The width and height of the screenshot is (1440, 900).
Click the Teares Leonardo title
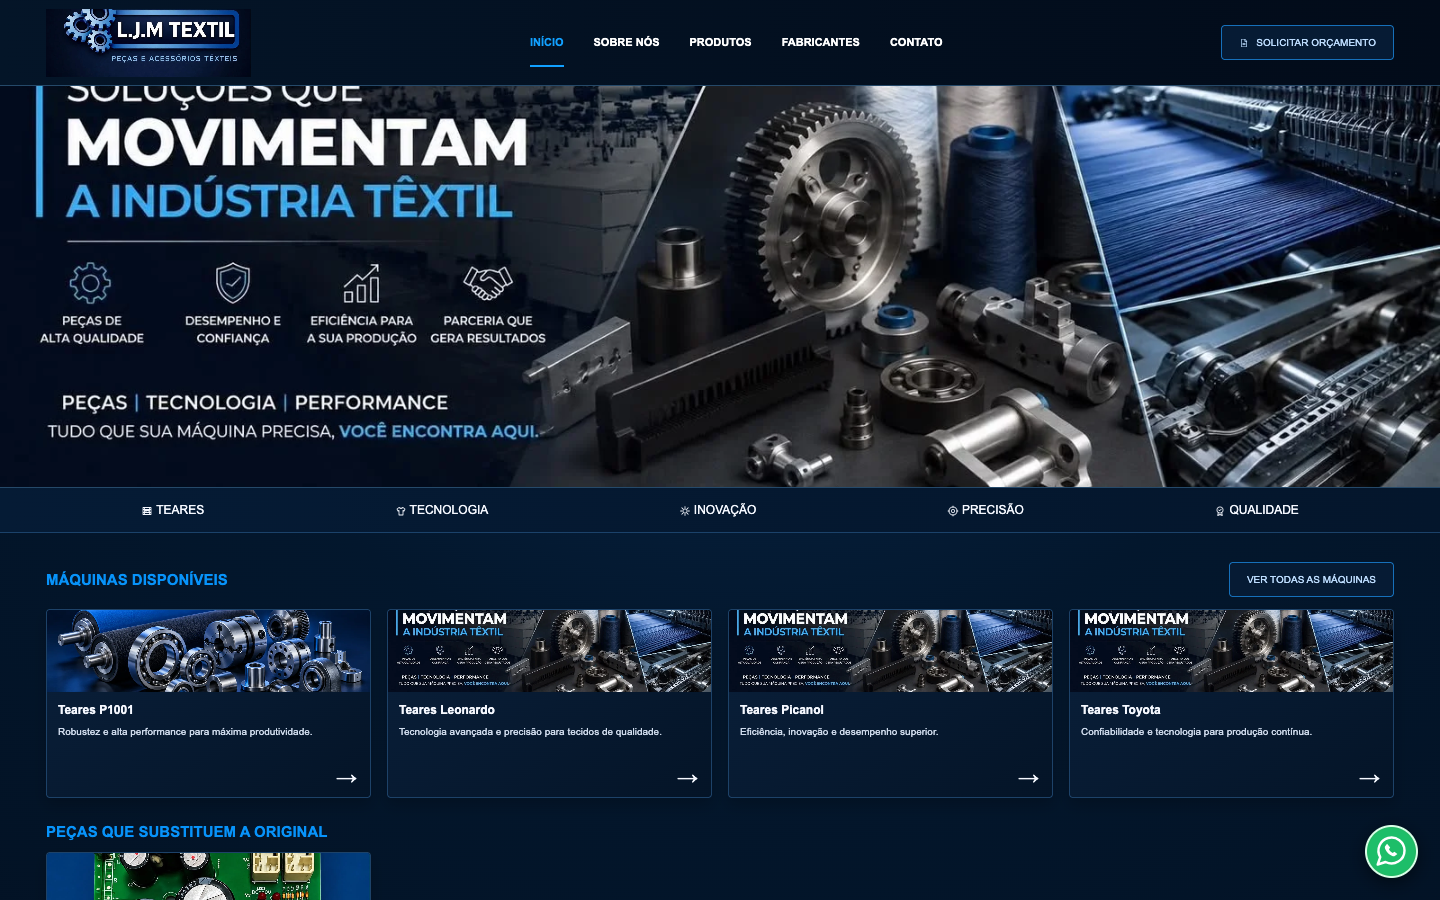[446, 710]
